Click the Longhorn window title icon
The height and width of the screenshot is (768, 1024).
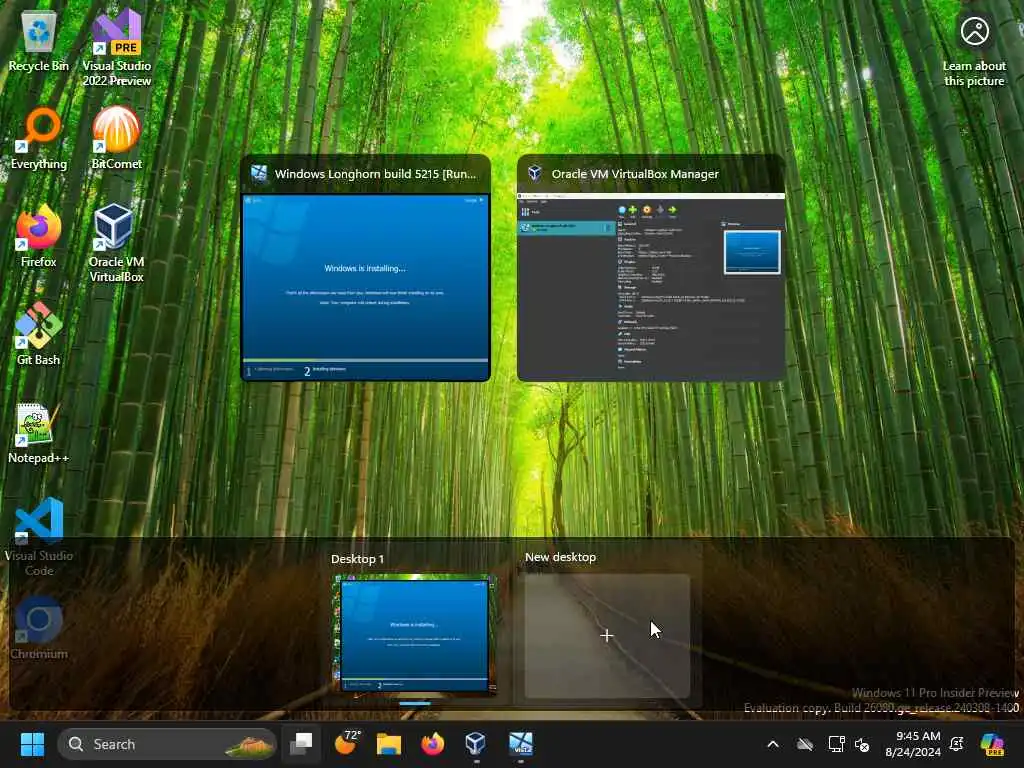(259, 173)
